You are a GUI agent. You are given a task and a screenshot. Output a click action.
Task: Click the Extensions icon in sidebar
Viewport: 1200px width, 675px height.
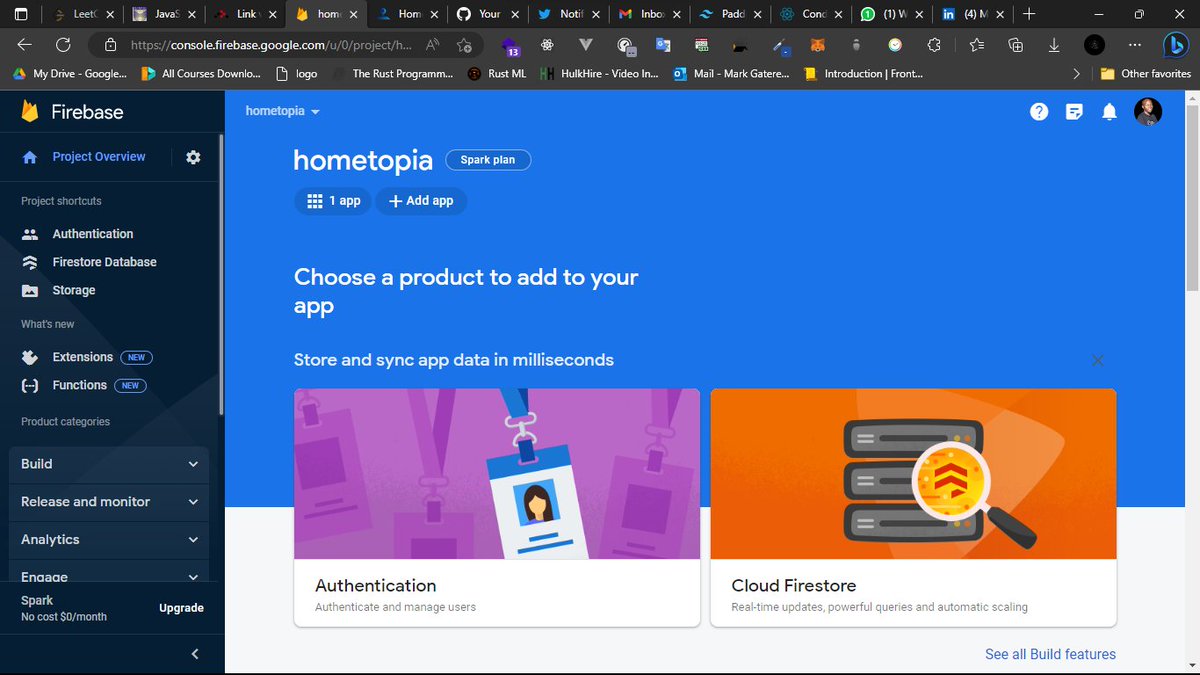30,357
